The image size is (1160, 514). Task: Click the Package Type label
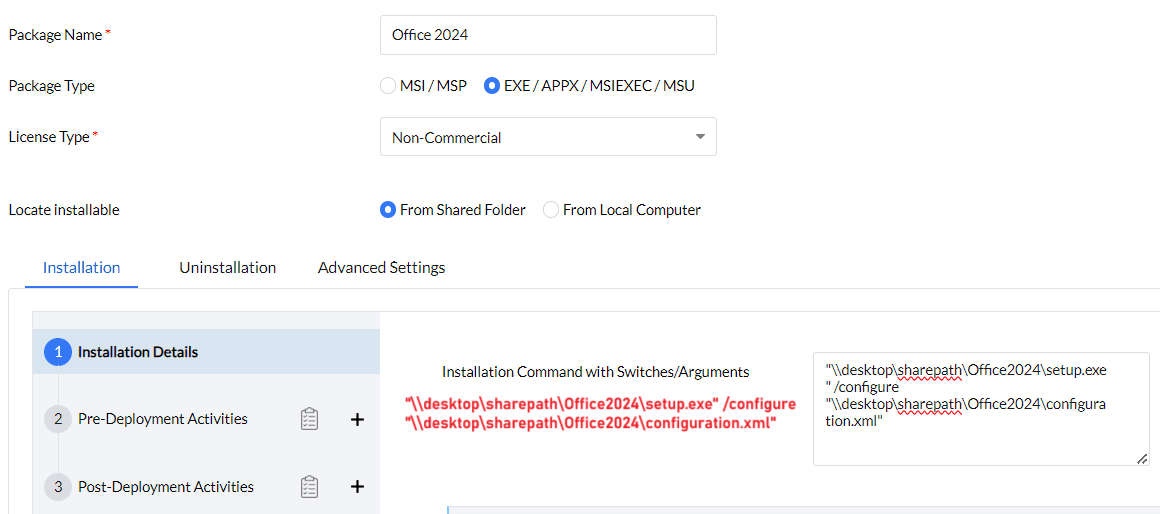click(x=52, y=86)
